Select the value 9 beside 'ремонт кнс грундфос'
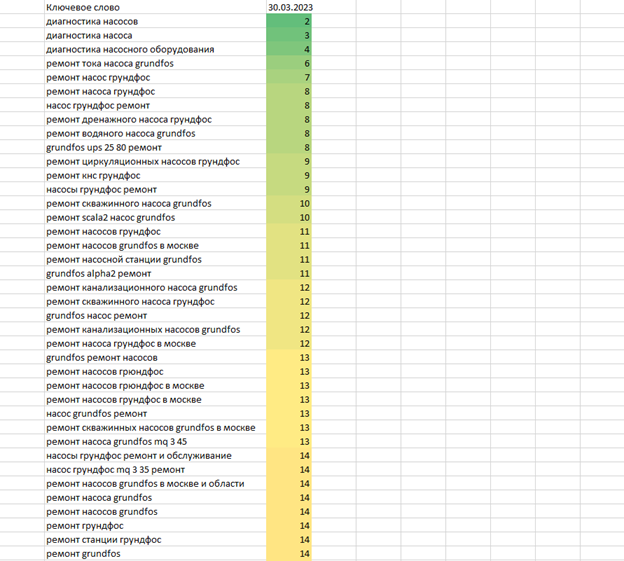The image size is (624, 561). click(x=289, y=175)
